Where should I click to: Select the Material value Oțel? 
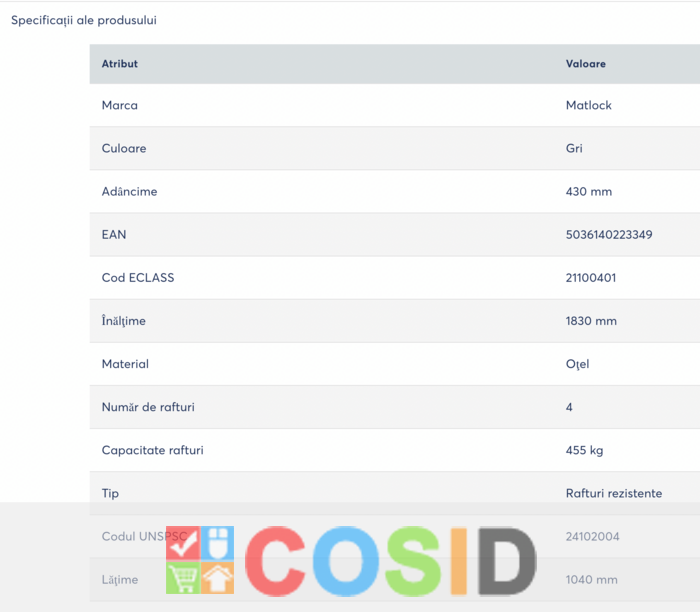tap(577, 364)
